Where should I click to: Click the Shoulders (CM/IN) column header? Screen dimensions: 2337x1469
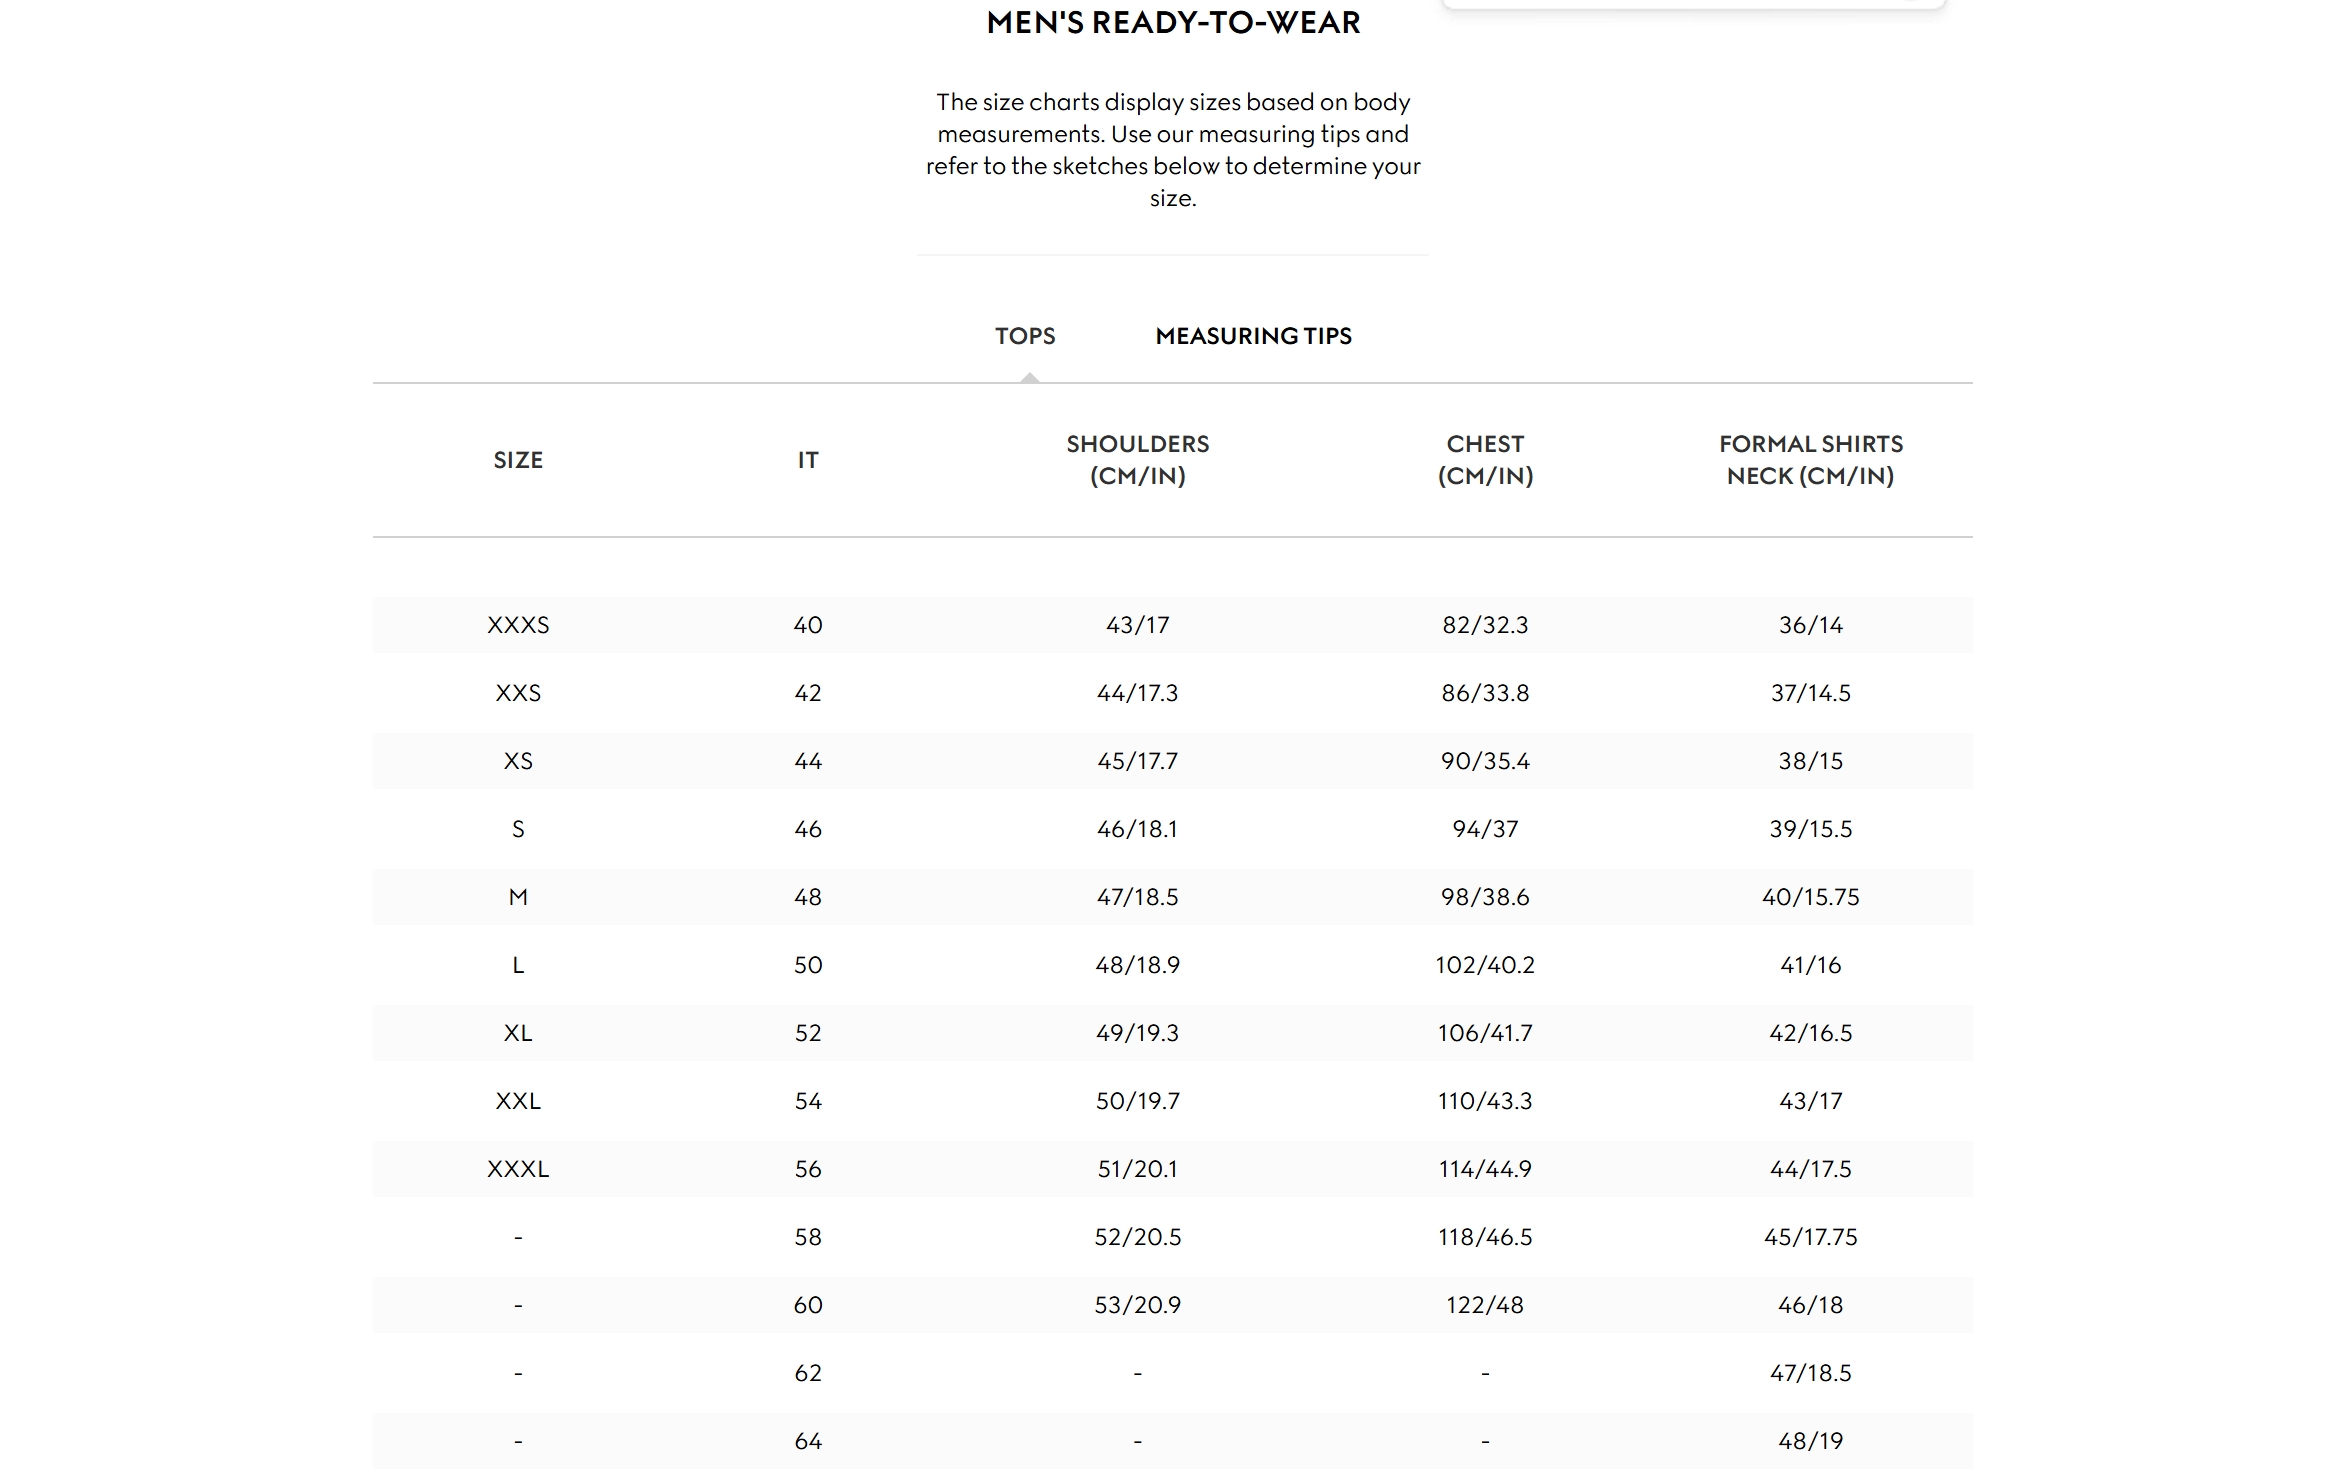[x=1137, y=460]
